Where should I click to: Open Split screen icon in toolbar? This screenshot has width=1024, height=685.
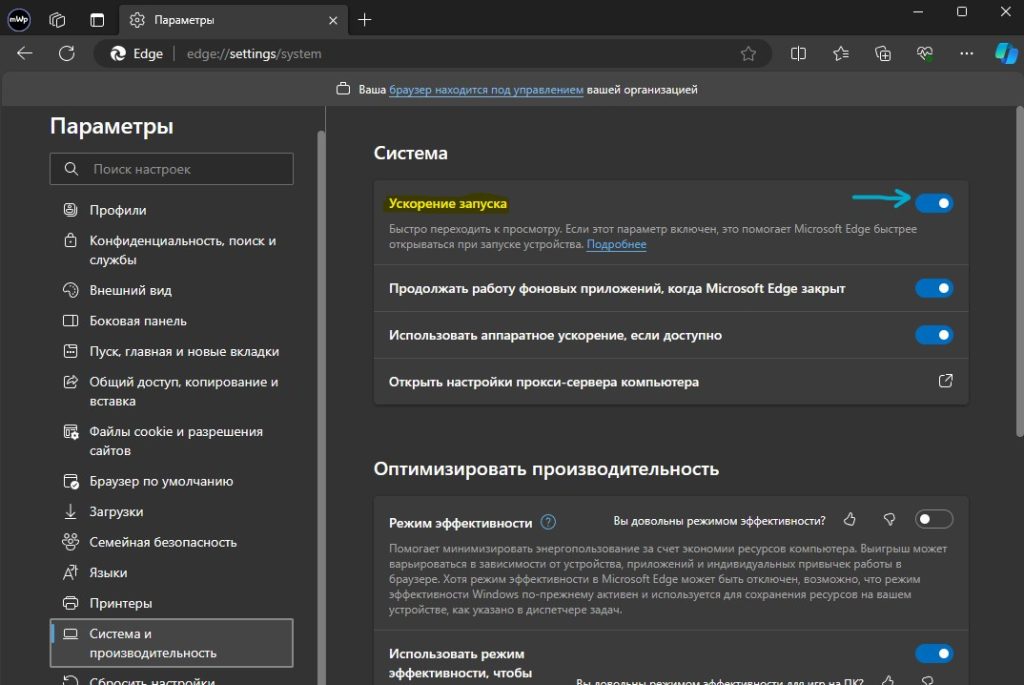coord(798,53)
